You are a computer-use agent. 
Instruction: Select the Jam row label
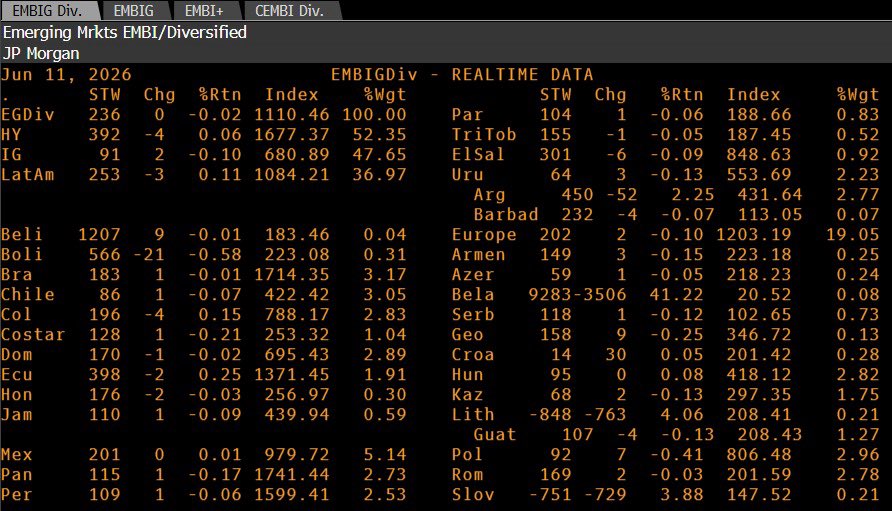16,414
